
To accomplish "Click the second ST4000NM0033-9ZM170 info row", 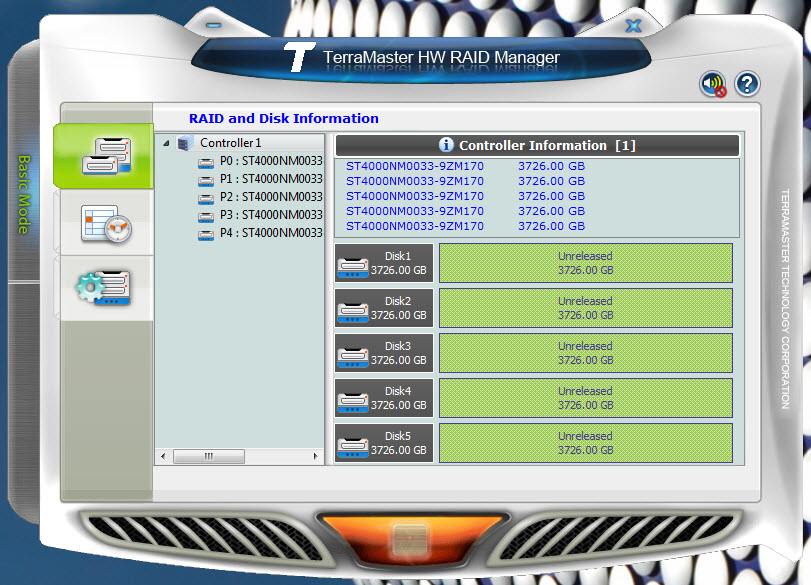I will click(x=465, y=181).
